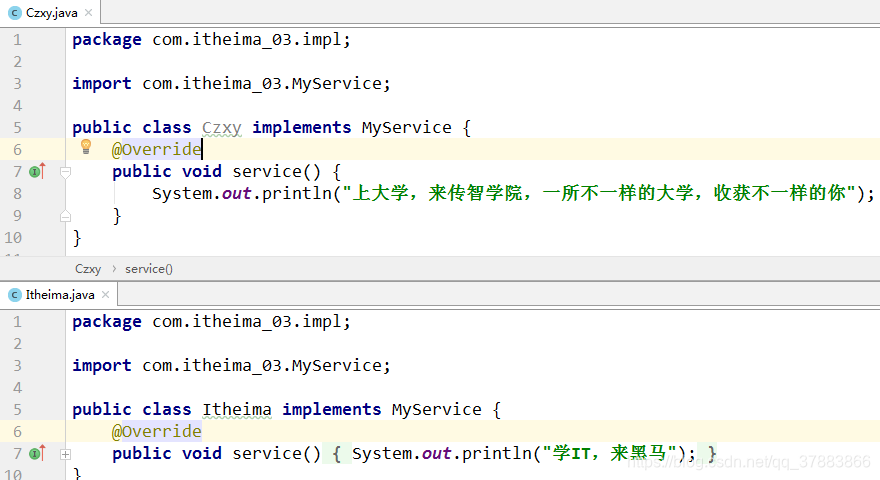Click line number 5 in Czxy.java gutter
The width and height of the screenshot is (880, 480).
coord(17,128)
